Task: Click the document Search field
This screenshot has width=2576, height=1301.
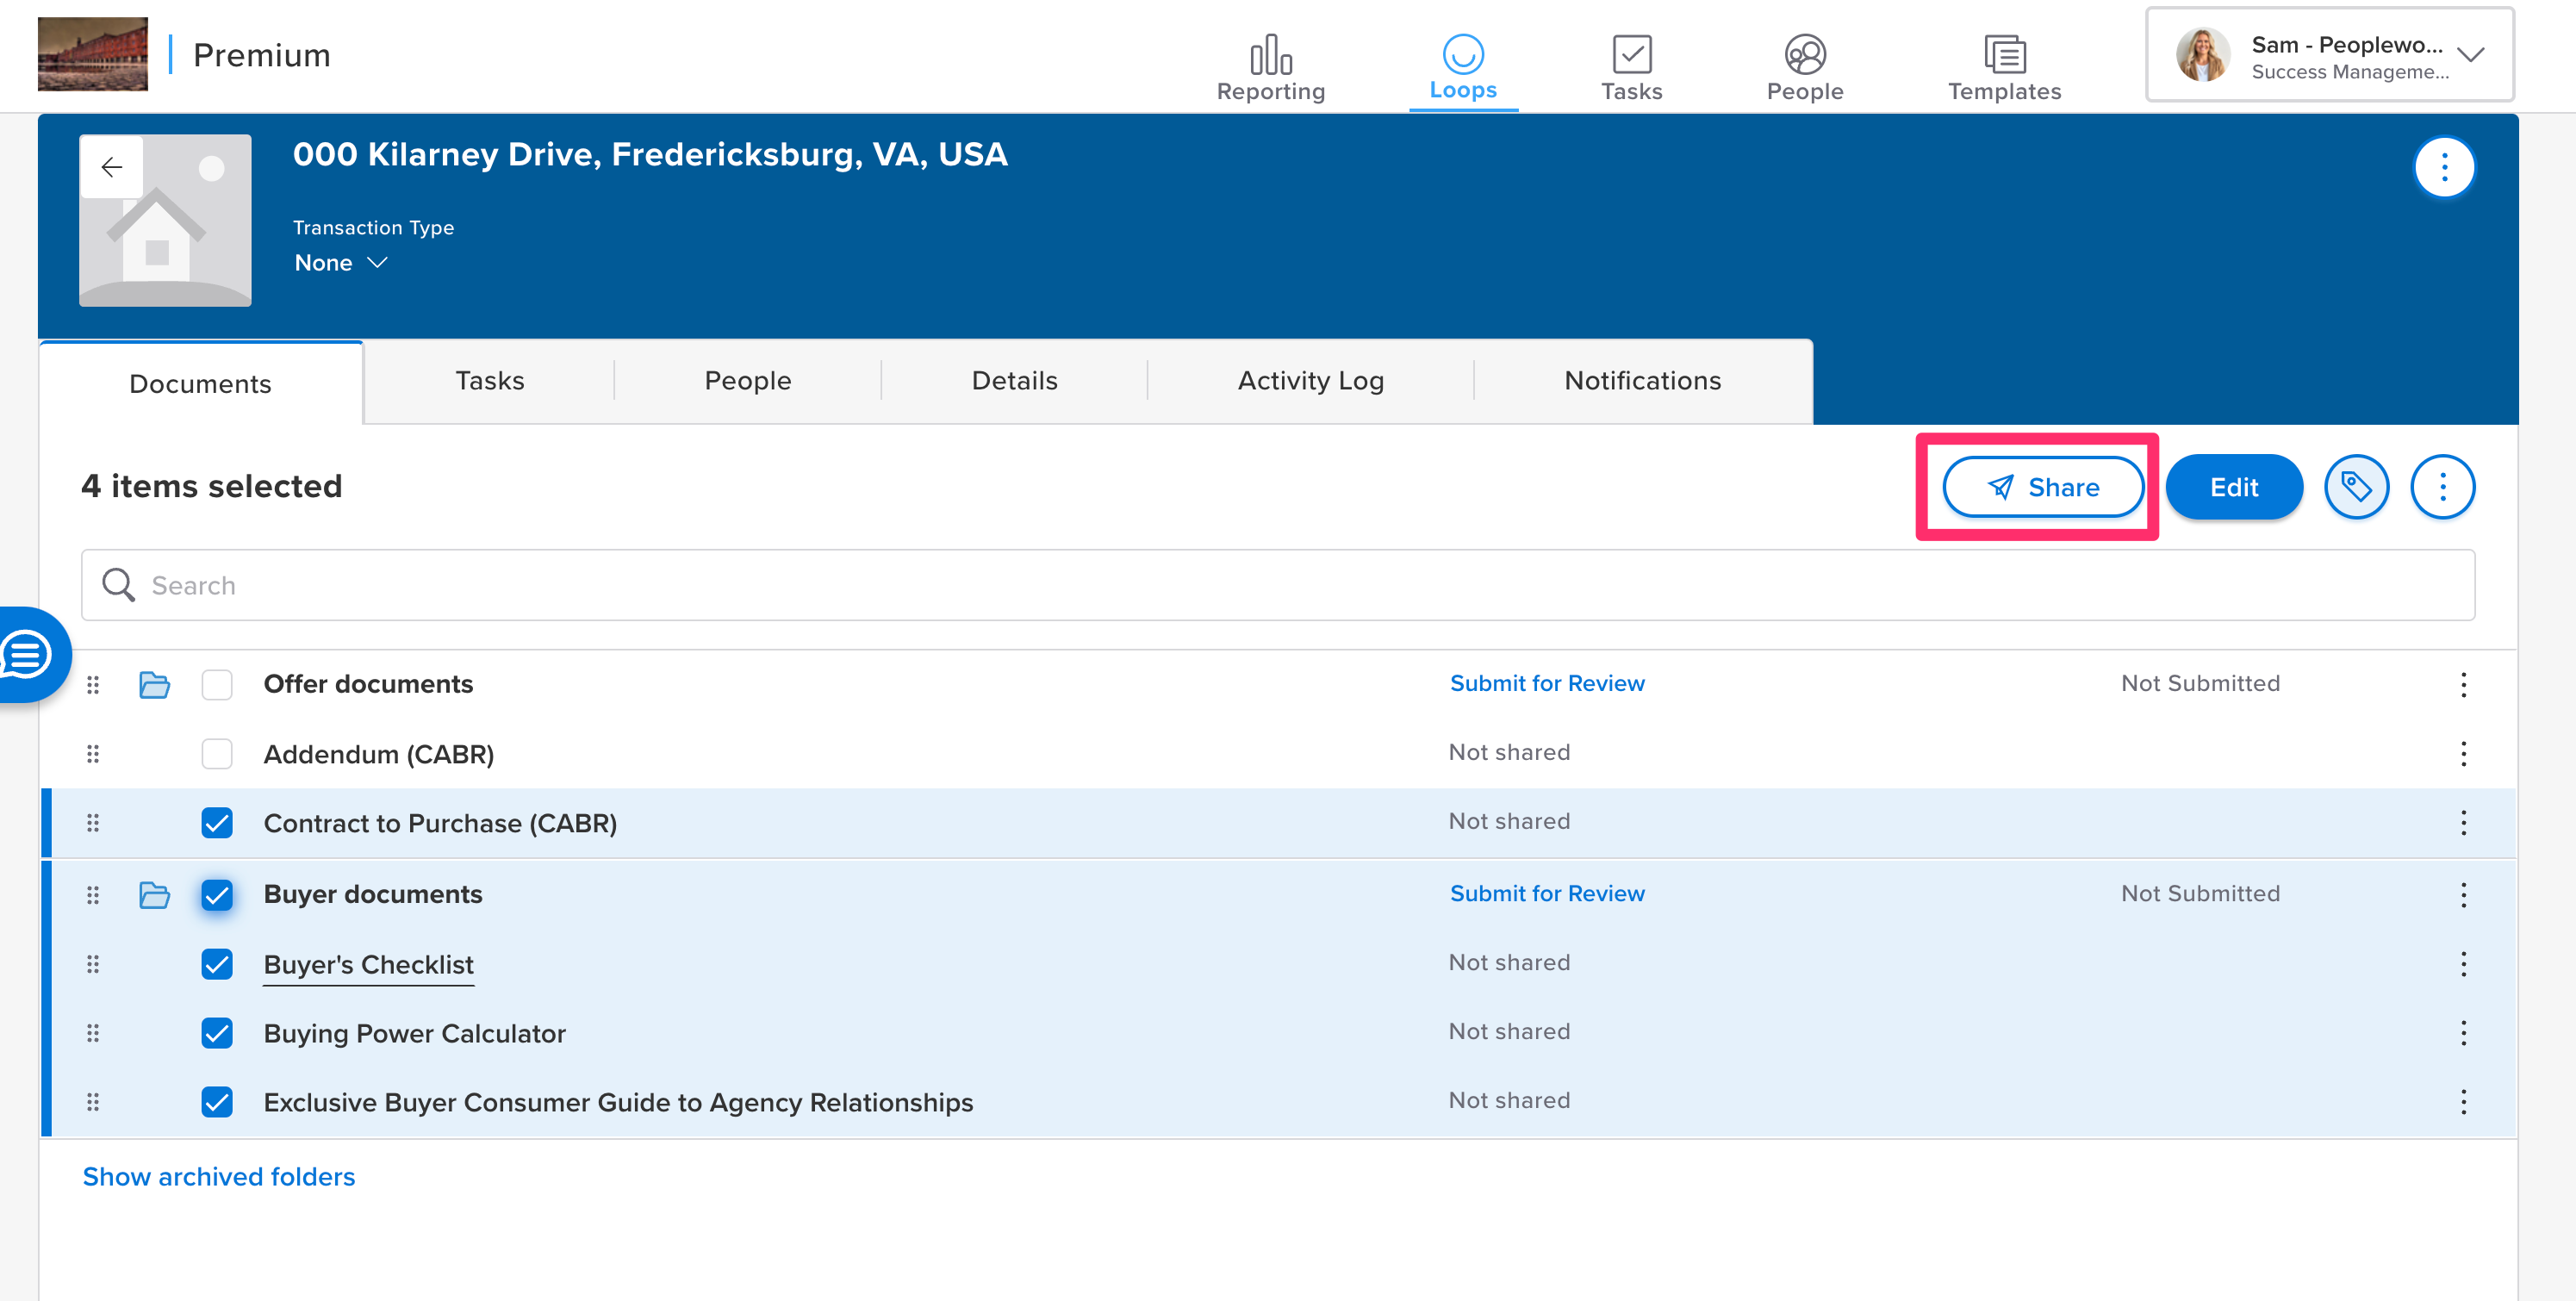Action: point(1277,585)
